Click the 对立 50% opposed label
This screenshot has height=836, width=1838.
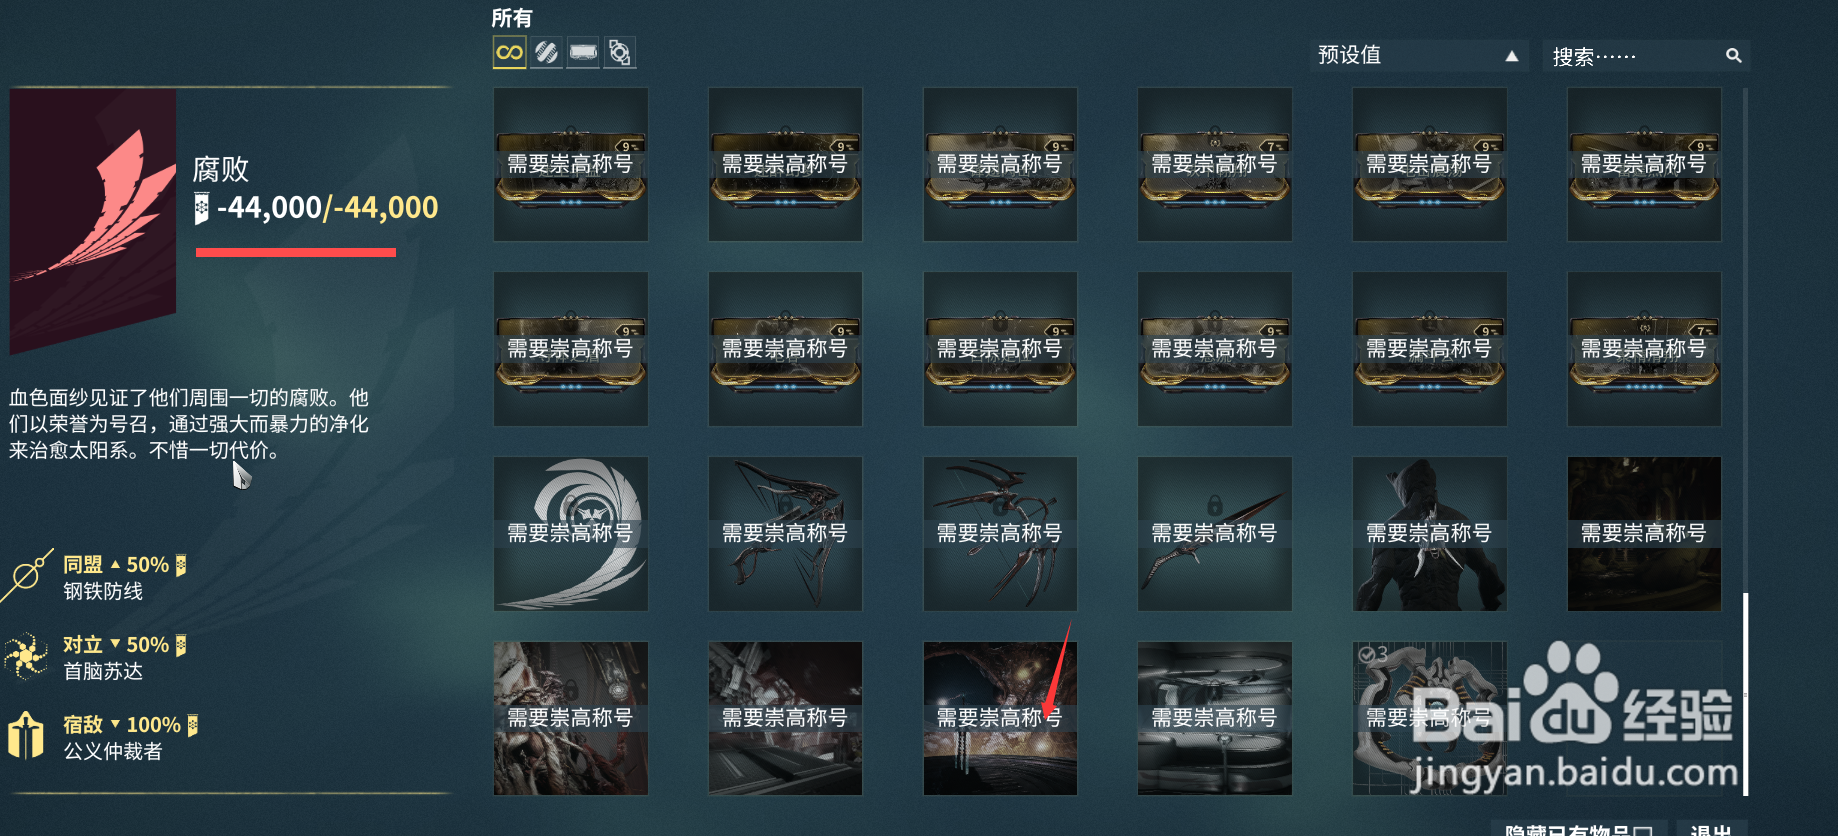click(124, 645)
